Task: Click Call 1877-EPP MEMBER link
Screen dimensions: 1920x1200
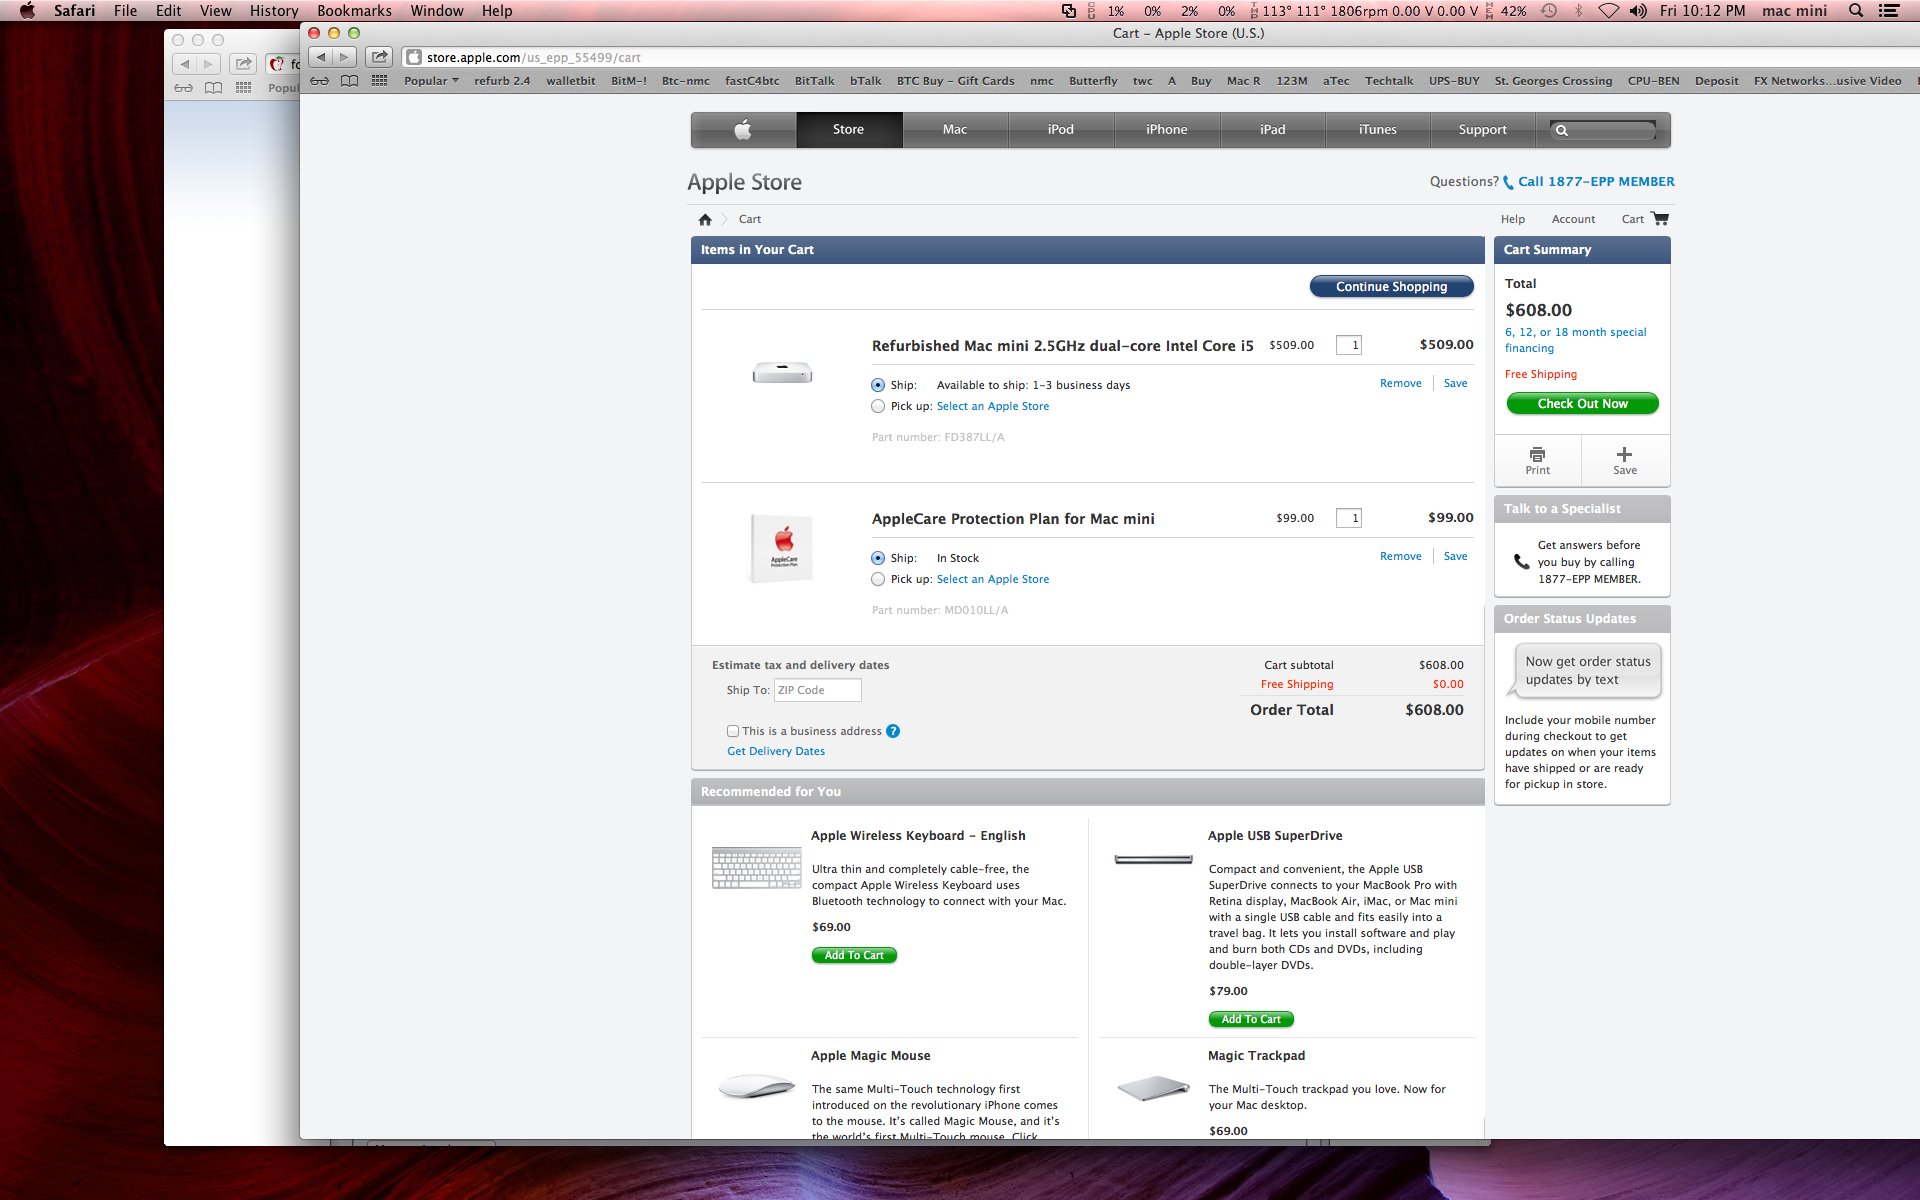Action: tap(1596, 182)
